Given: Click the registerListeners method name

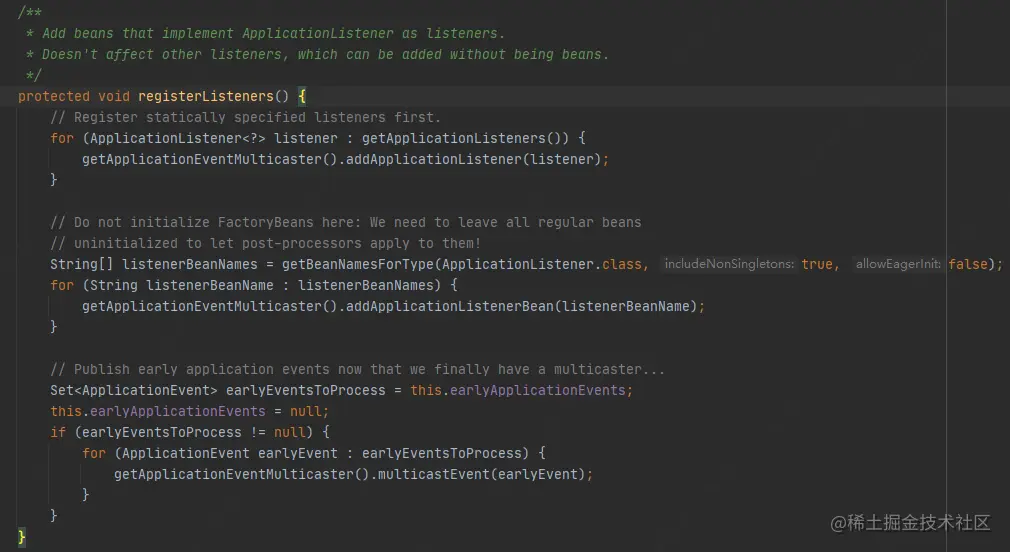Looking at the screenshot, I should (206, 96).
